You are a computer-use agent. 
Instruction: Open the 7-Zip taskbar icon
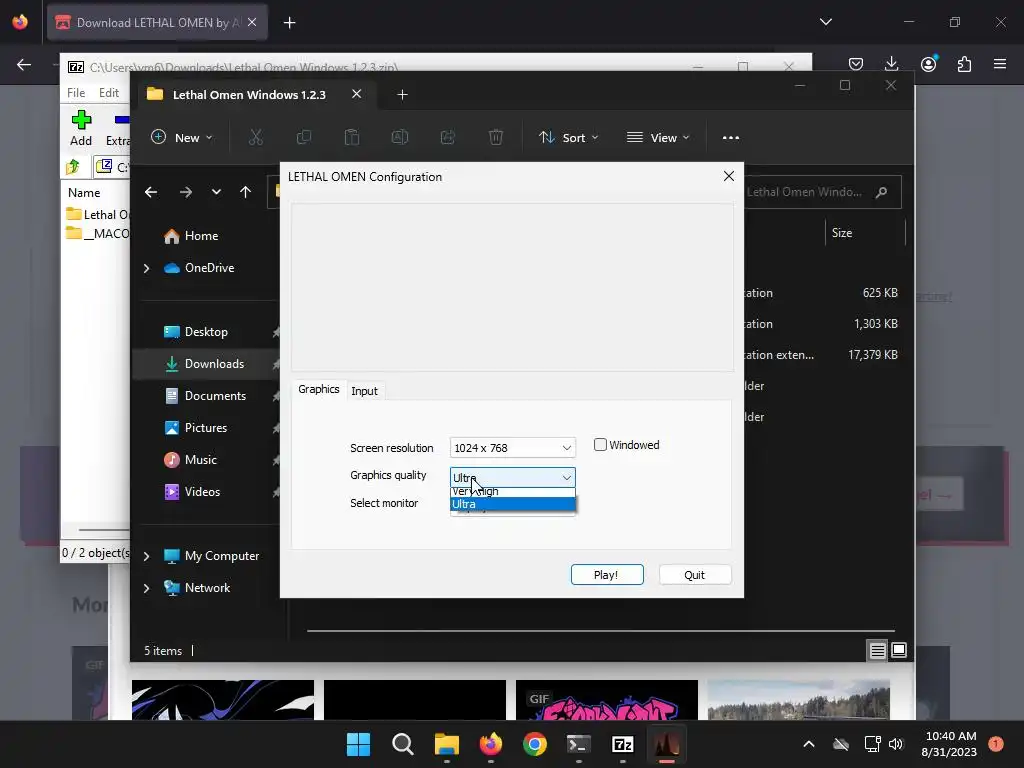coord(622,744)
